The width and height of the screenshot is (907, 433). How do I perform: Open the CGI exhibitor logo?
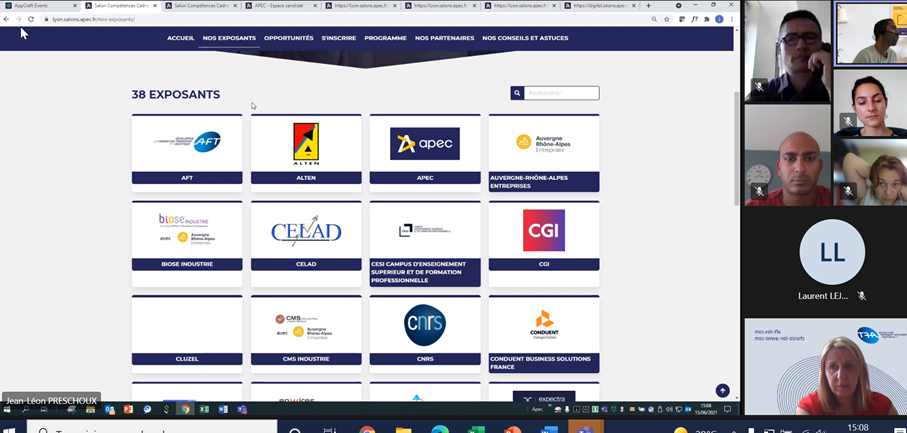click(x=544, y=230)
